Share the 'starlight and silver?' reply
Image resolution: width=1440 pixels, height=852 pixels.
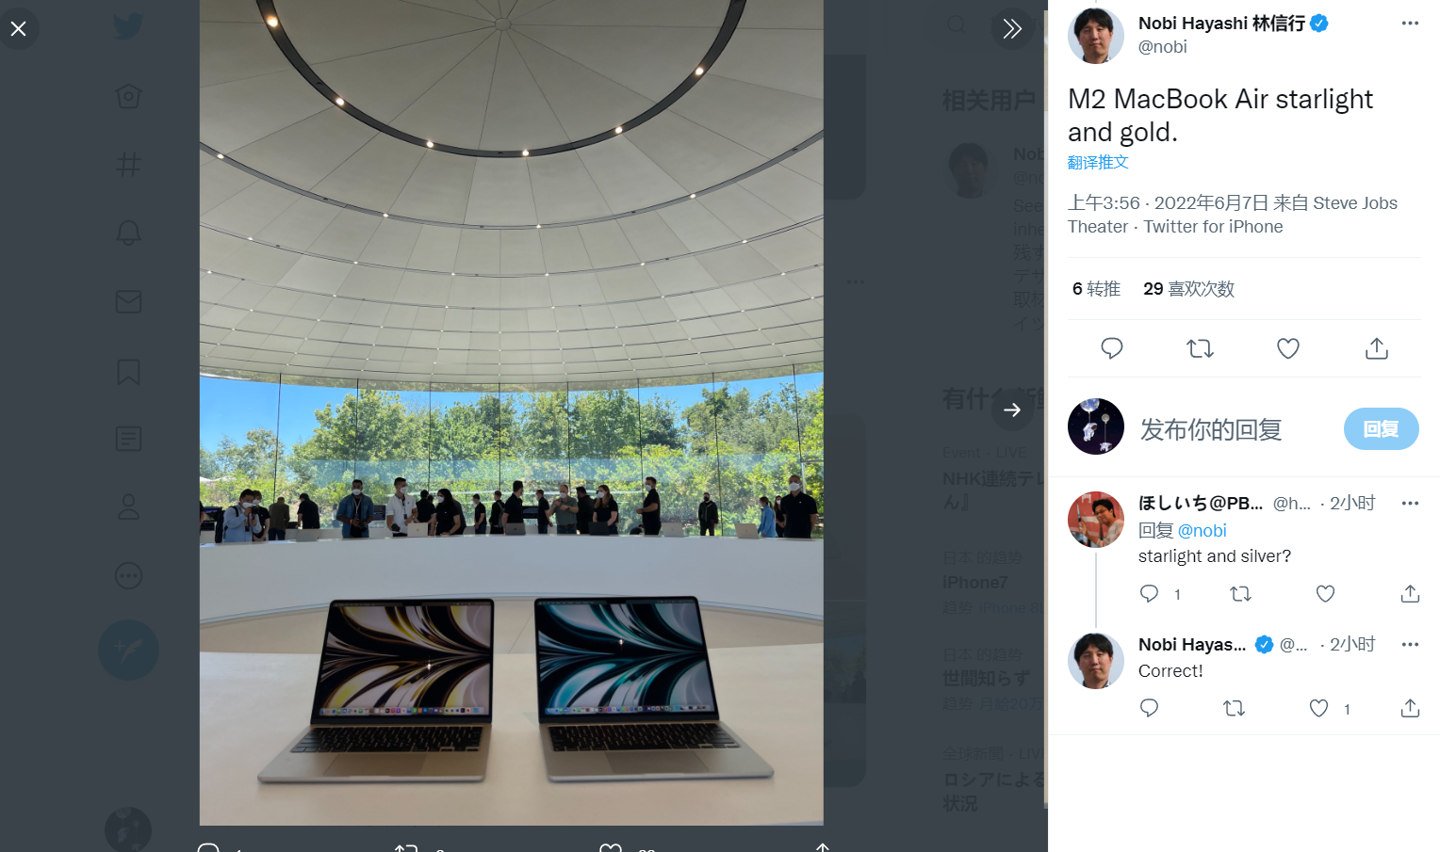pyautogui.click(x=1410, y=594)
